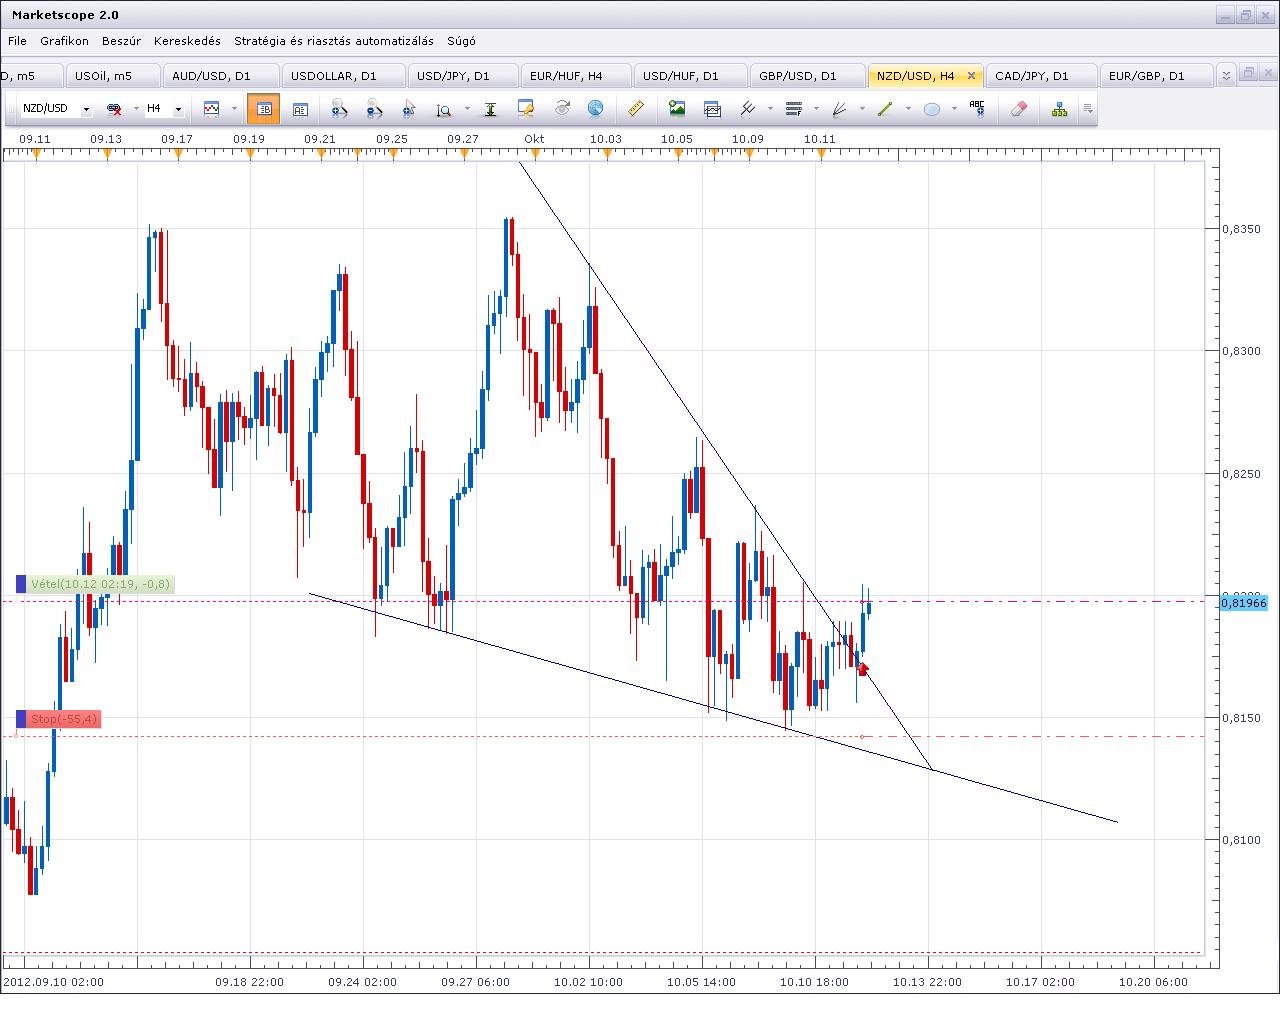The image size is (1280, 1024).
Task: Open the Kereskedés menu
Action: tap(187, 41)
